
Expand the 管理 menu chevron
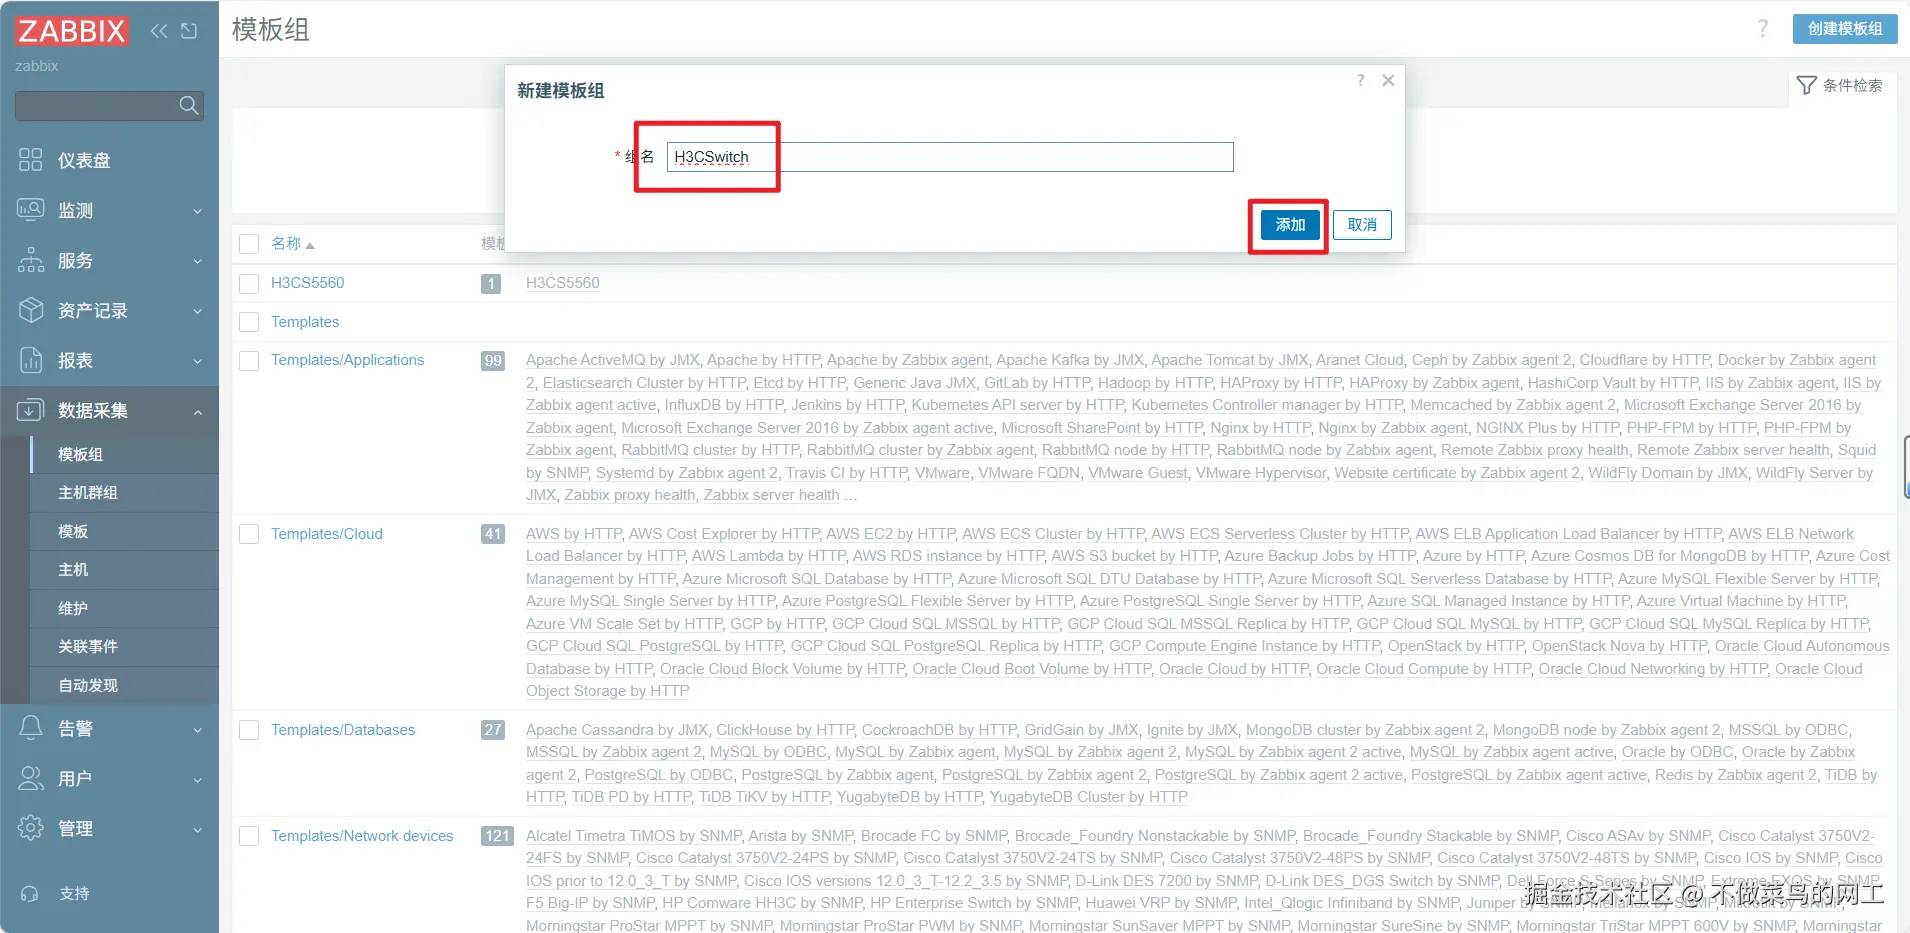click(197, 830)
